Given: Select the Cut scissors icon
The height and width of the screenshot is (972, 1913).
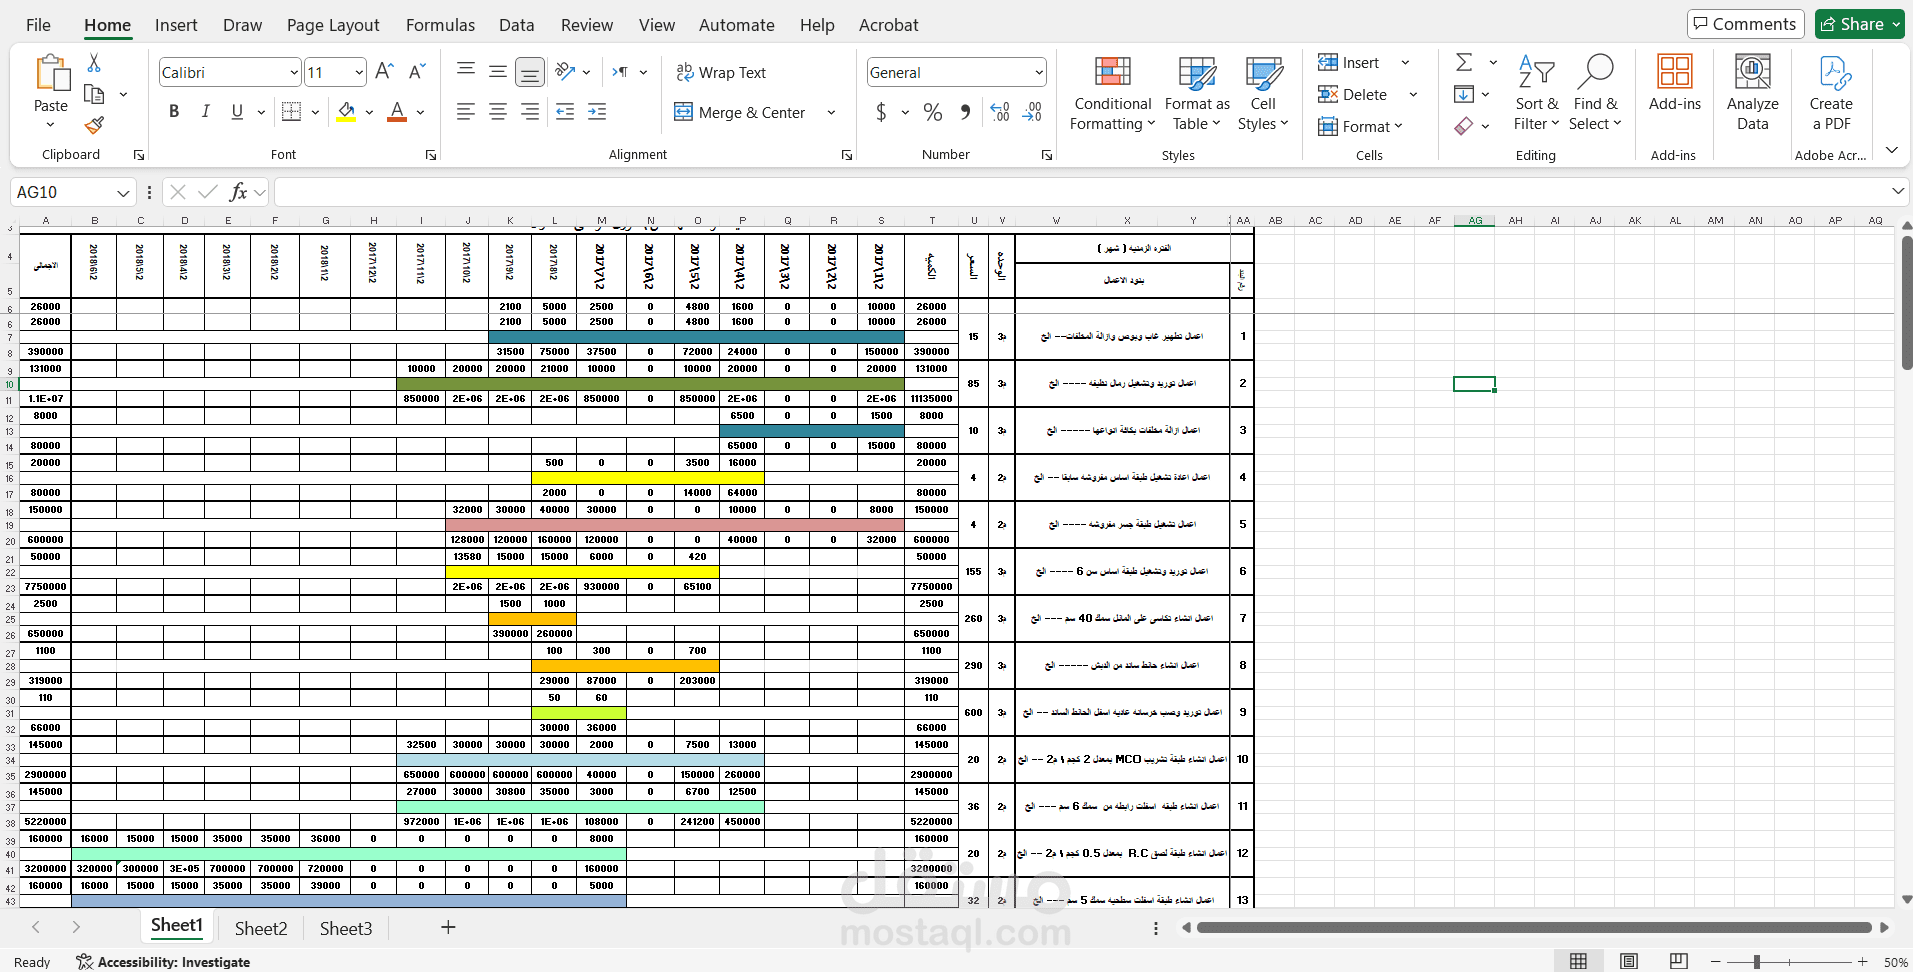Looking at the screenshot, I should click(94, 63).
